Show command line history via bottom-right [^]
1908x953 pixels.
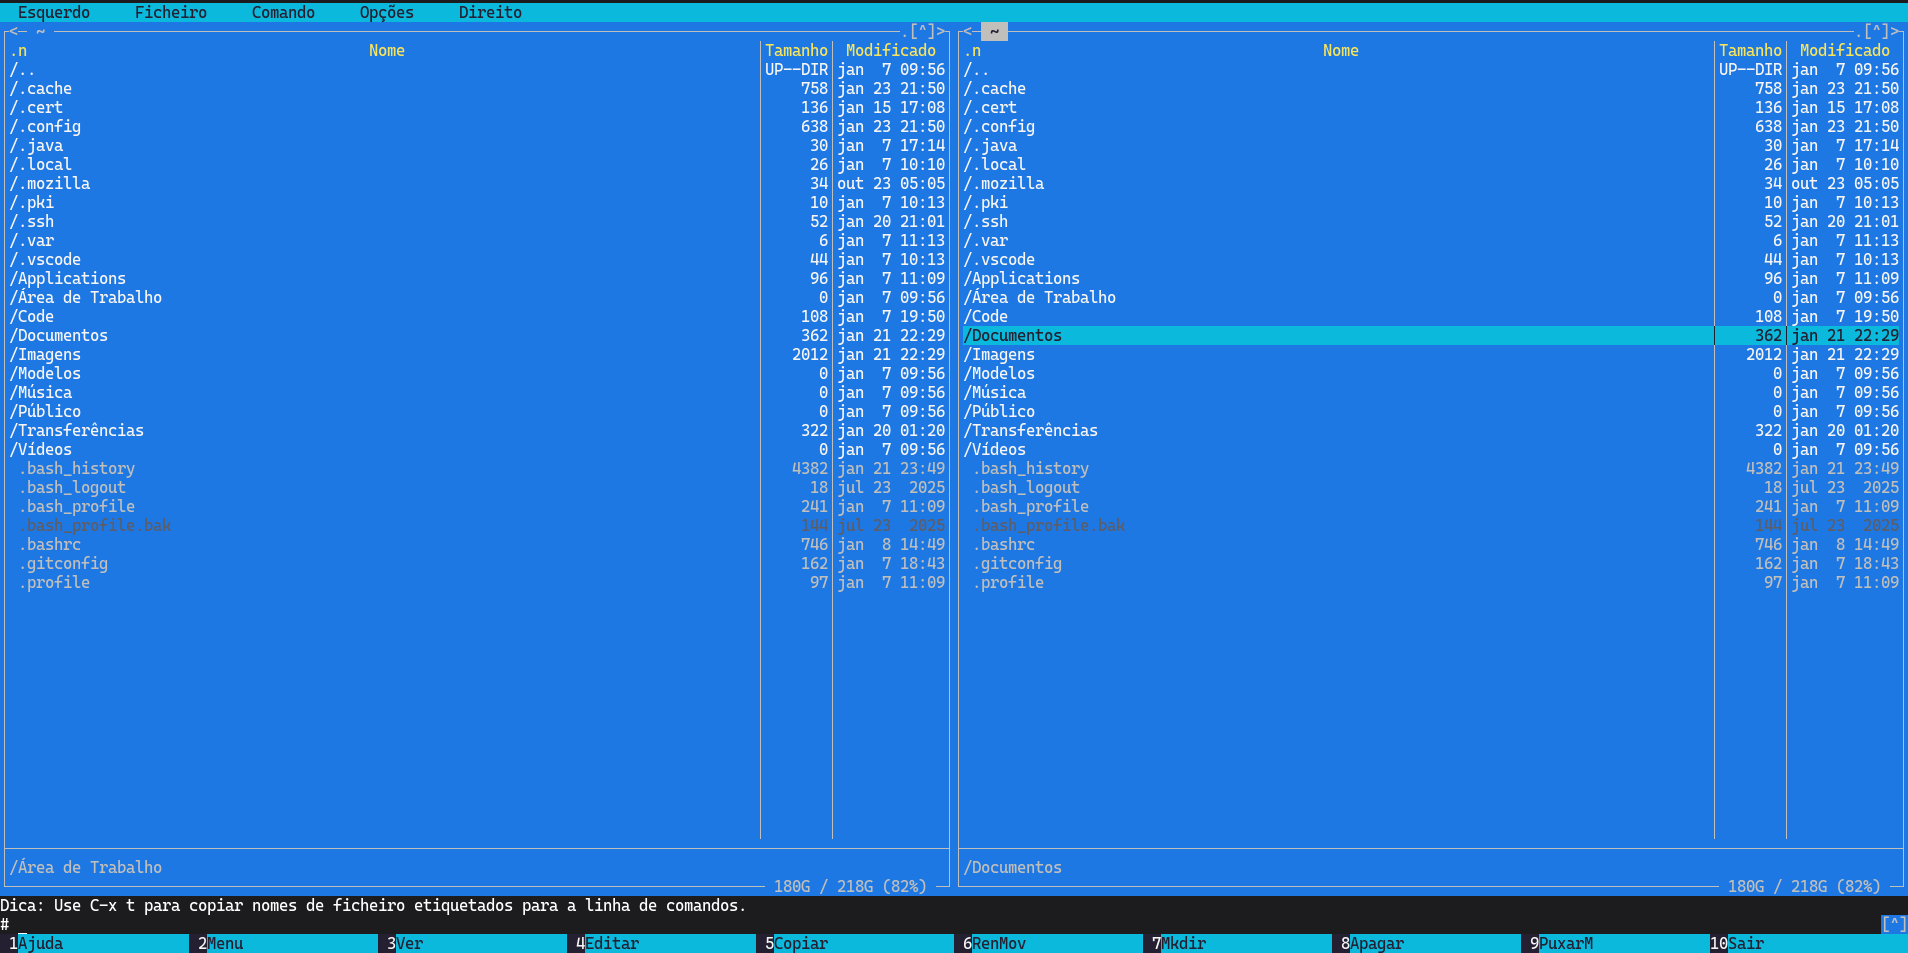tap(1893, 924)
